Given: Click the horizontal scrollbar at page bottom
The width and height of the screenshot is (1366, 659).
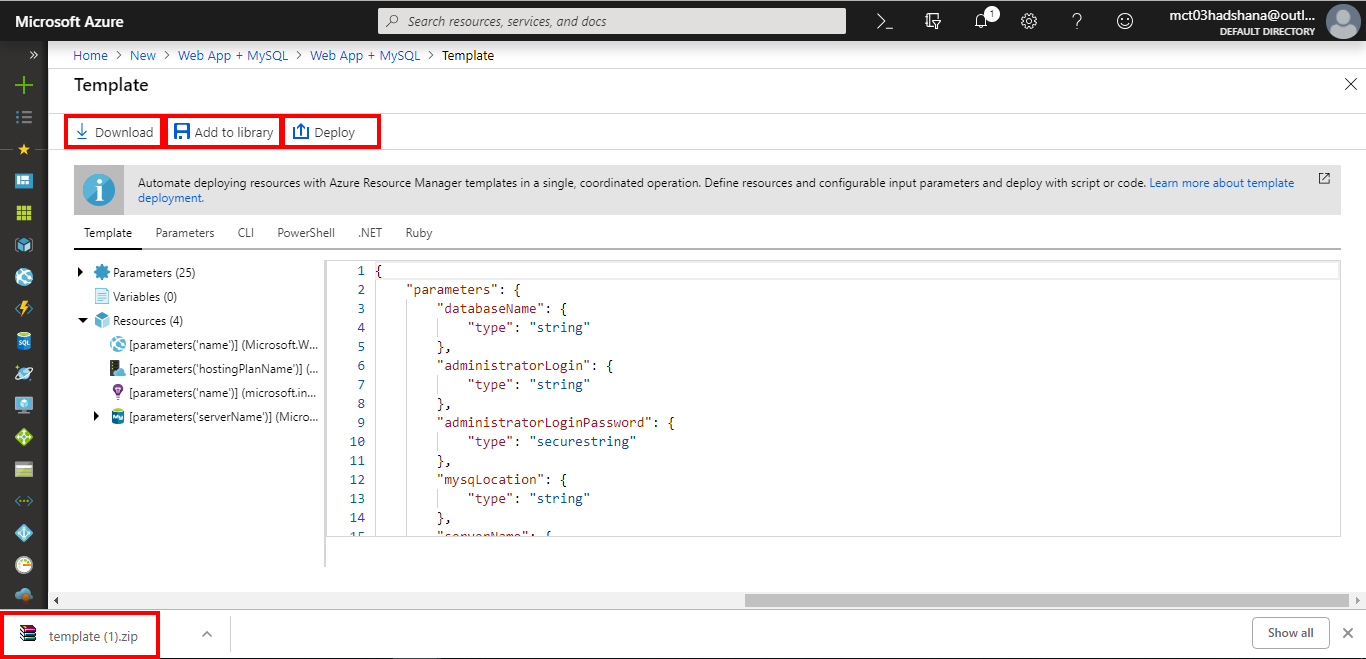Looking at the screenshot, I should (1046, 600).
